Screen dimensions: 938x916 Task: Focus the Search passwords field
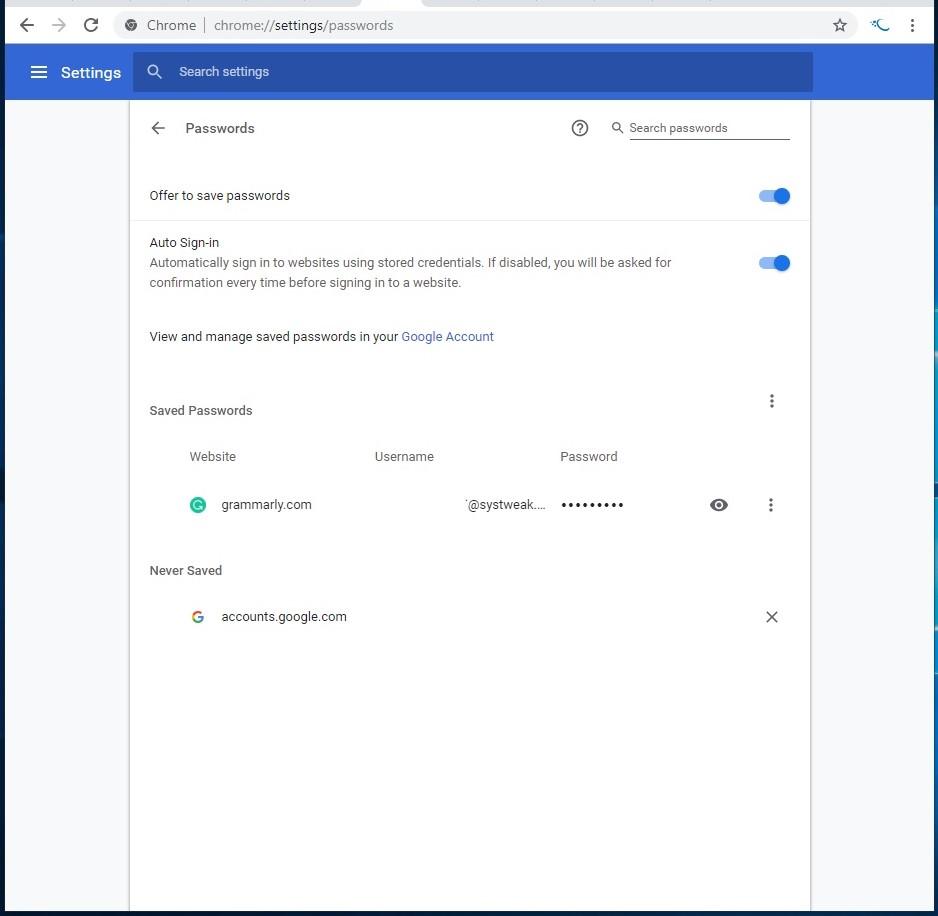[x=709, y=128]
